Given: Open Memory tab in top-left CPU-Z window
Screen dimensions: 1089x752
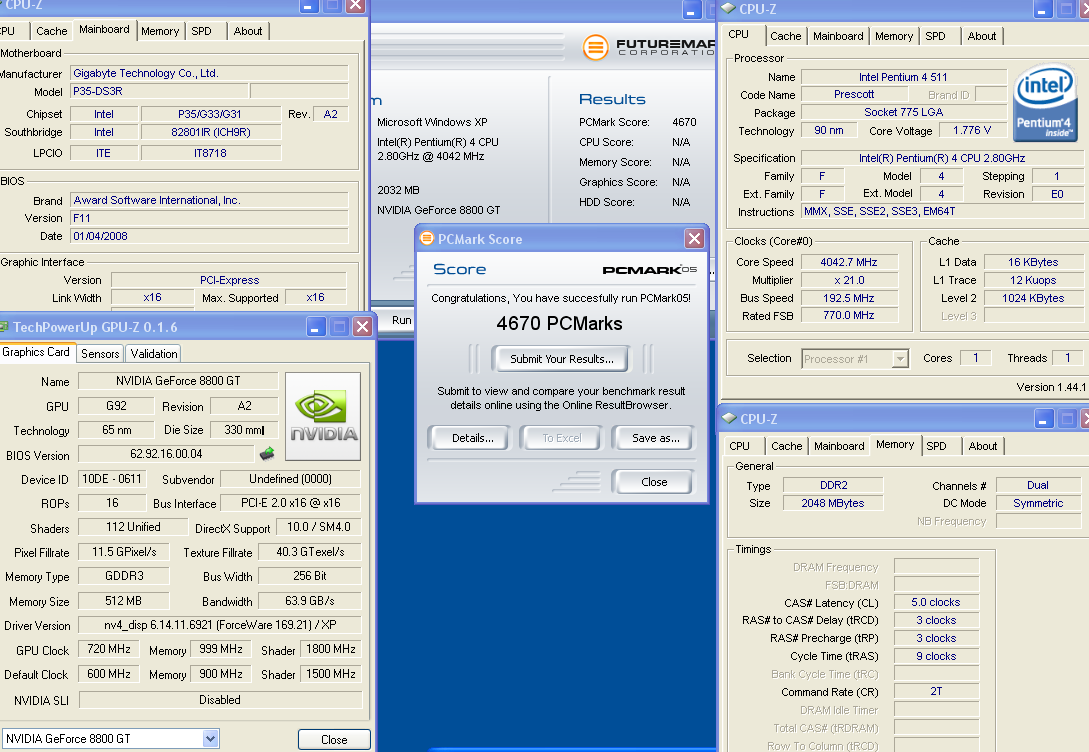Looking at the screenshot, I should [x=160, y=31].
